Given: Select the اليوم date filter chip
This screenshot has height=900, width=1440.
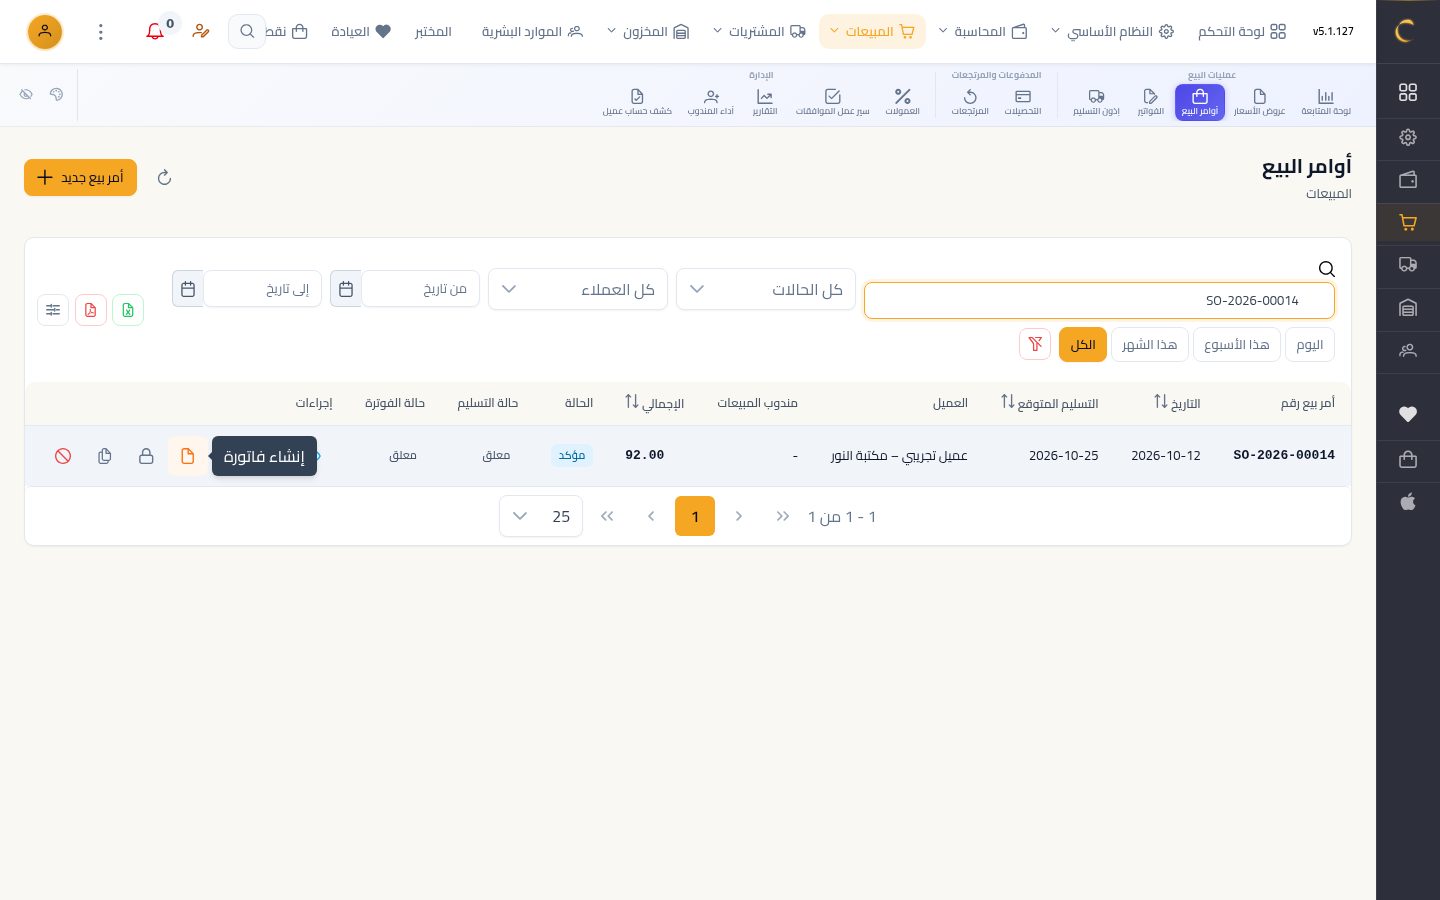Looking at the screenshot, I should [x=1309, y=345].
